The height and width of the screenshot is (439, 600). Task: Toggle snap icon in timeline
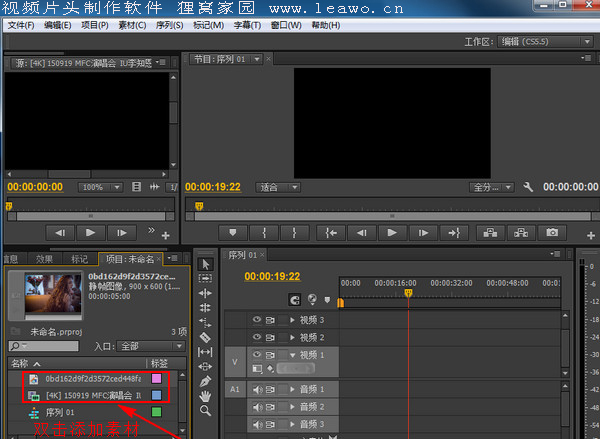294,300
